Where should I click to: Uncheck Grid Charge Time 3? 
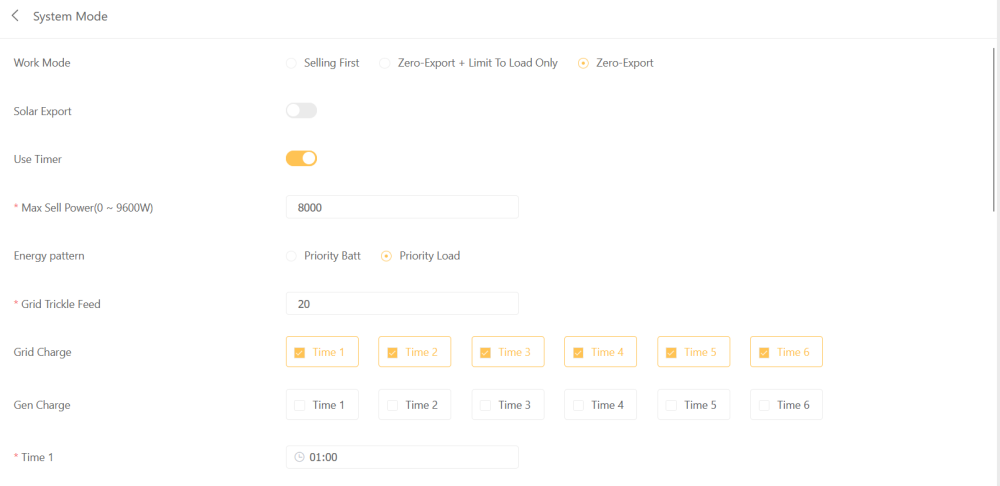click(508, 352)
